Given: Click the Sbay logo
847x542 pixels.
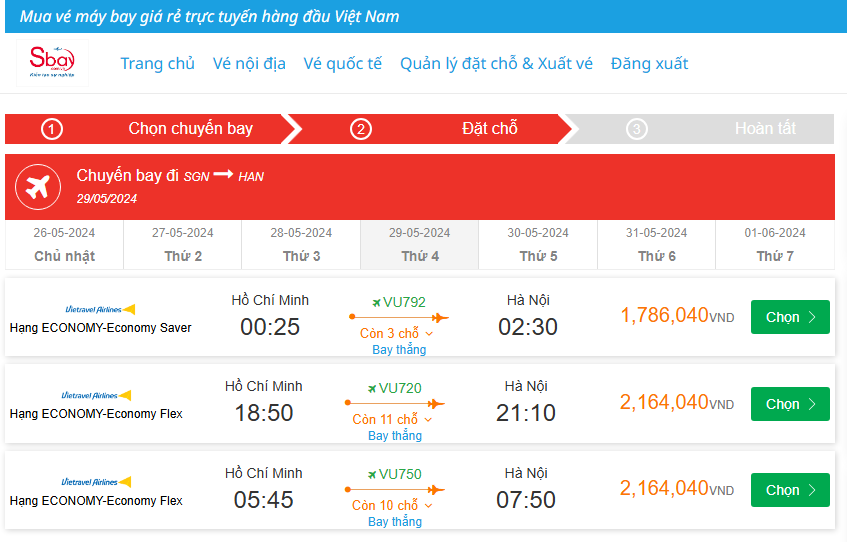Looking at the screenshot, I should [52, 62].
